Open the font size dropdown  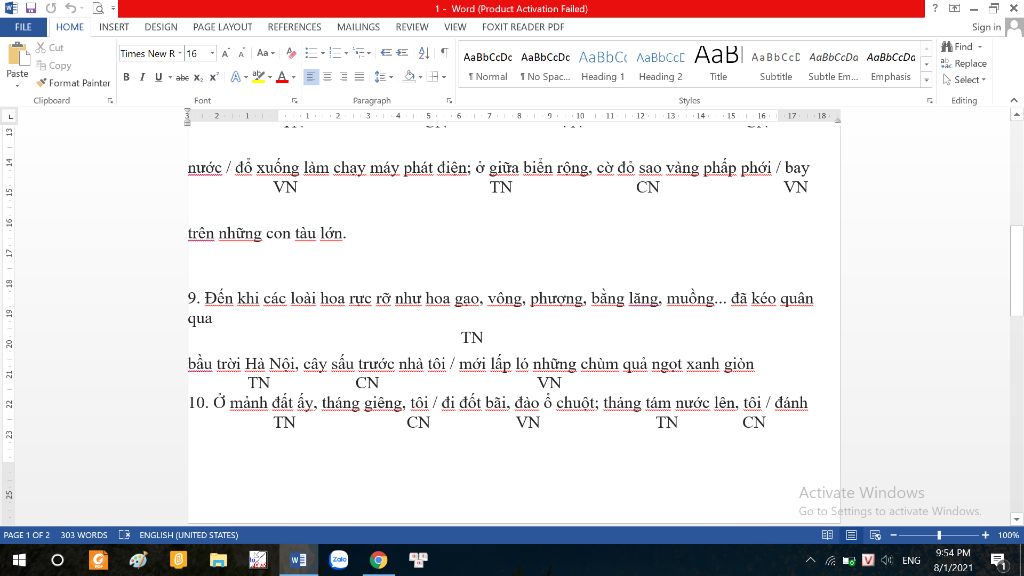pyautogui.click(x=212, y=54)
